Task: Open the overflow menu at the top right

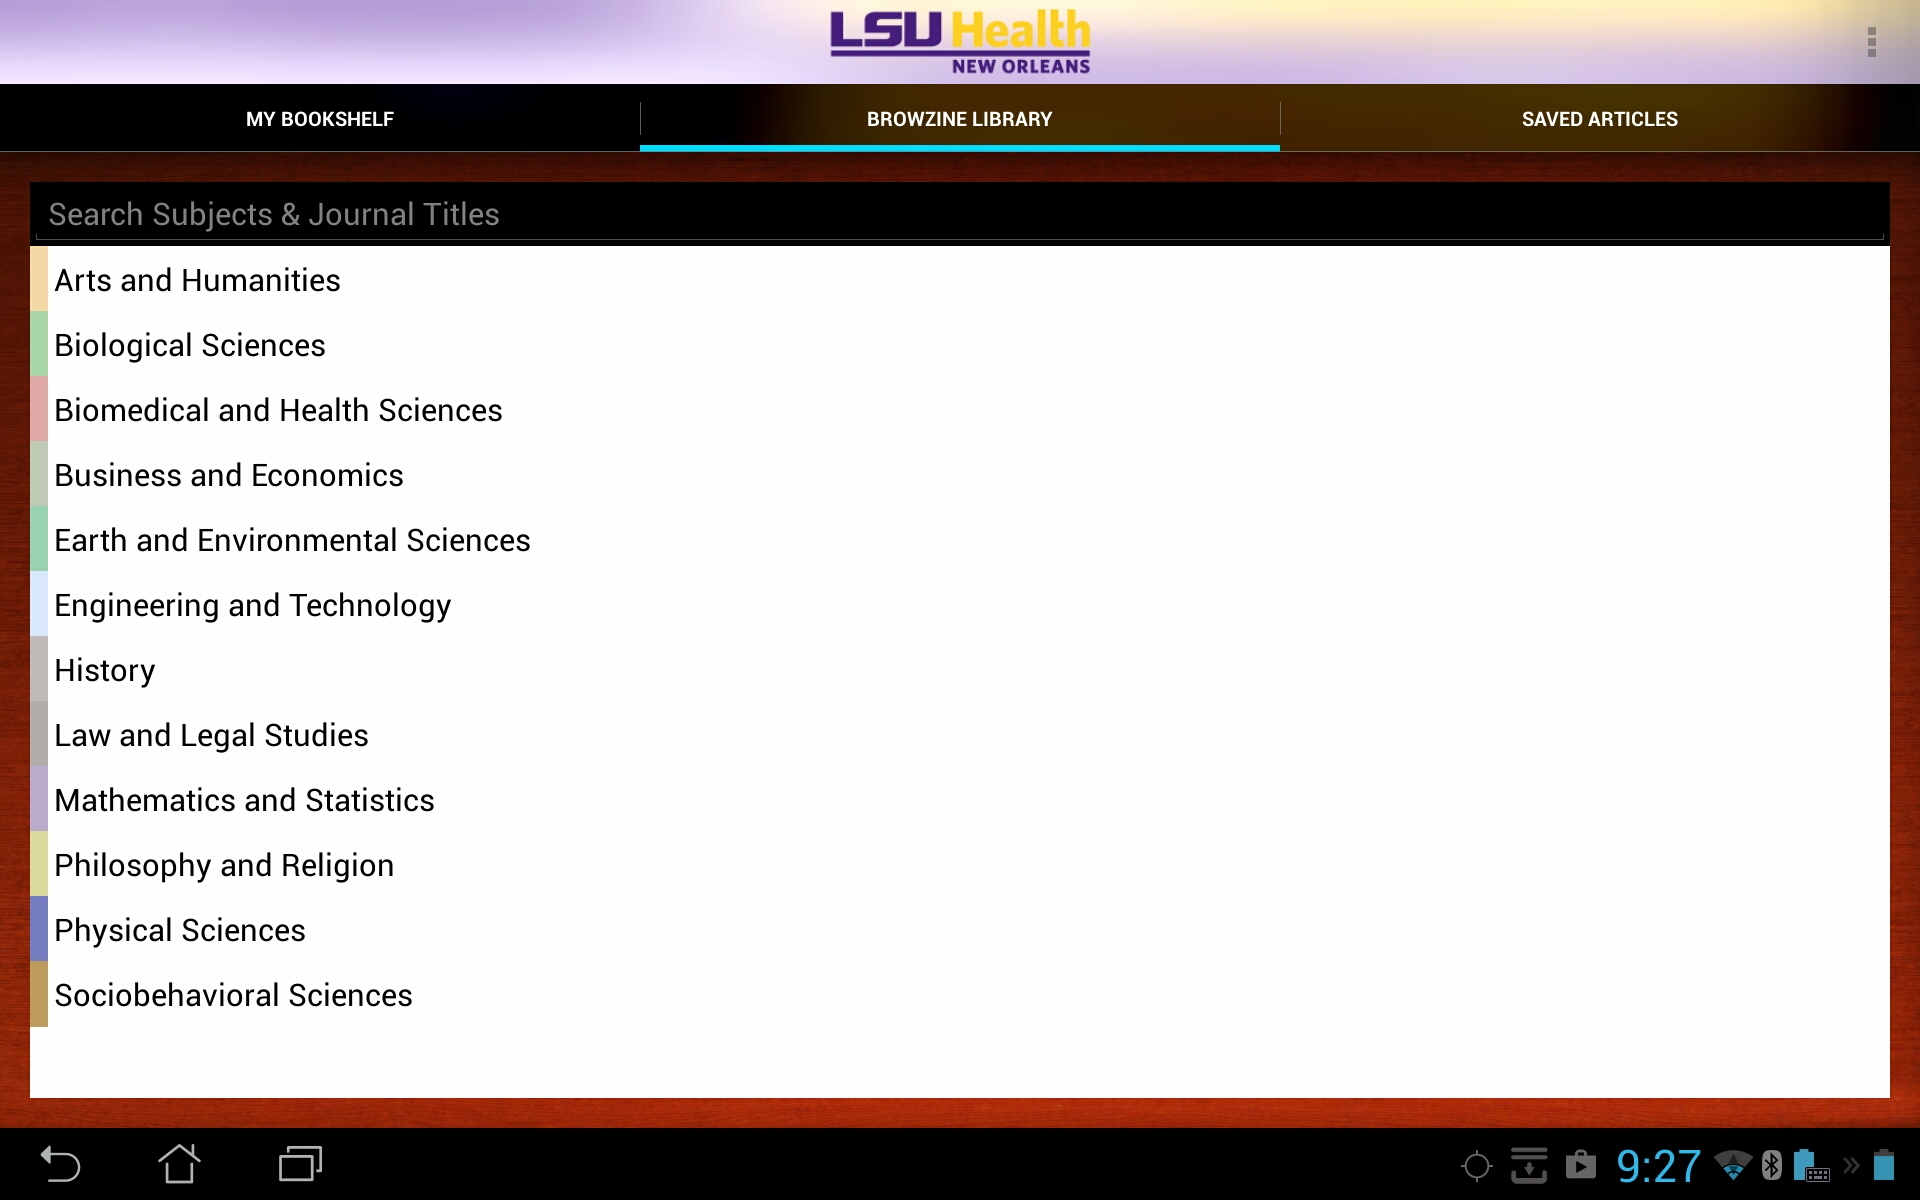Action: [1871, 42]
